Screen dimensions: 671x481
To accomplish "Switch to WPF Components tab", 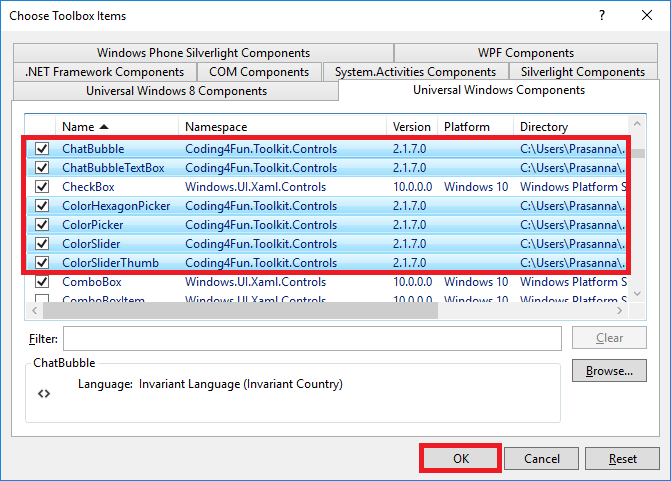I will pos(525,53).
